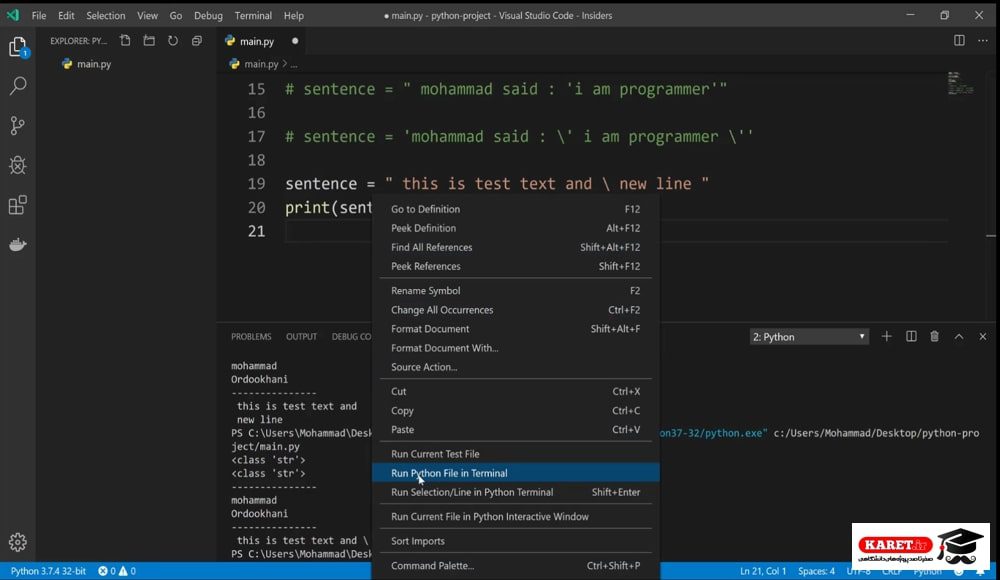This screenshot has width=1000, height=580.
Task: Open the Edit menu
Action: click(66, 15)
